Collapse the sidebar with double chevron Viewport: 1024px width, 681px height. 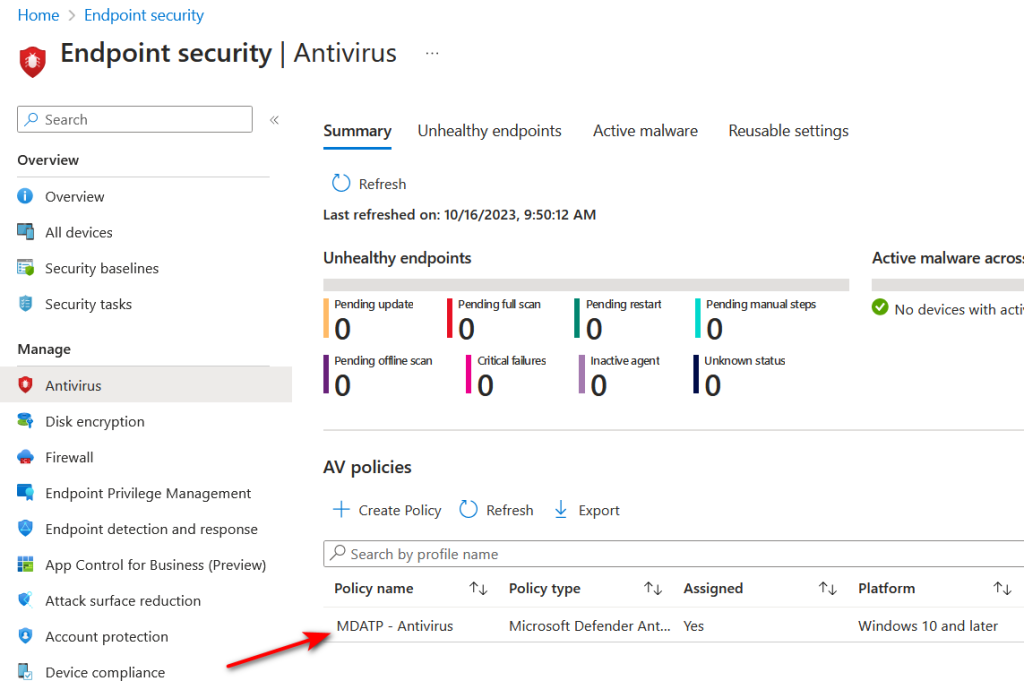tap(274, 119)
